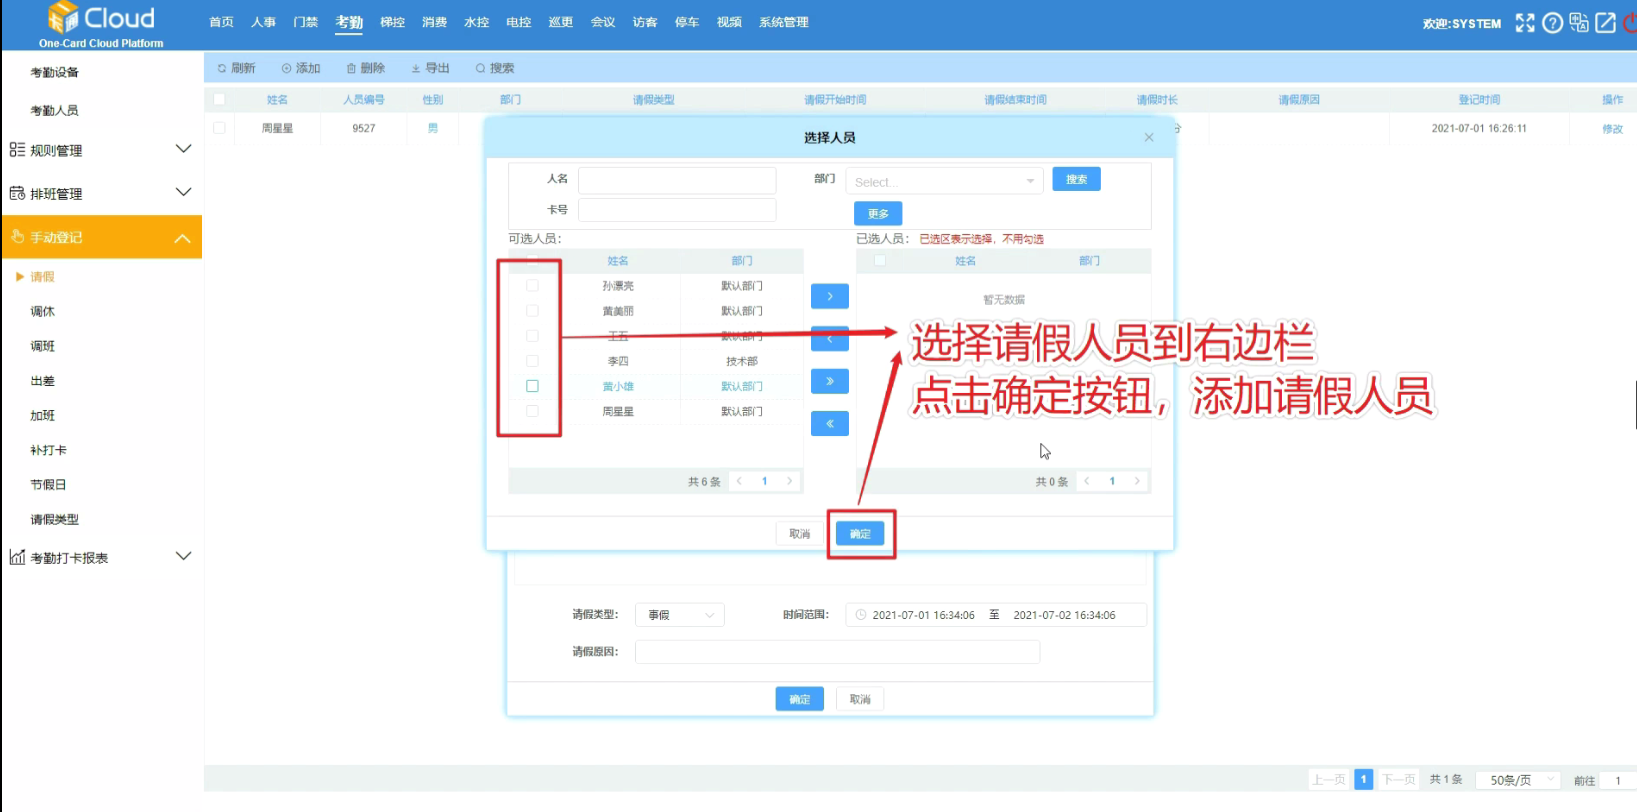Select 调休 in the sidebar

coord(43,312)
